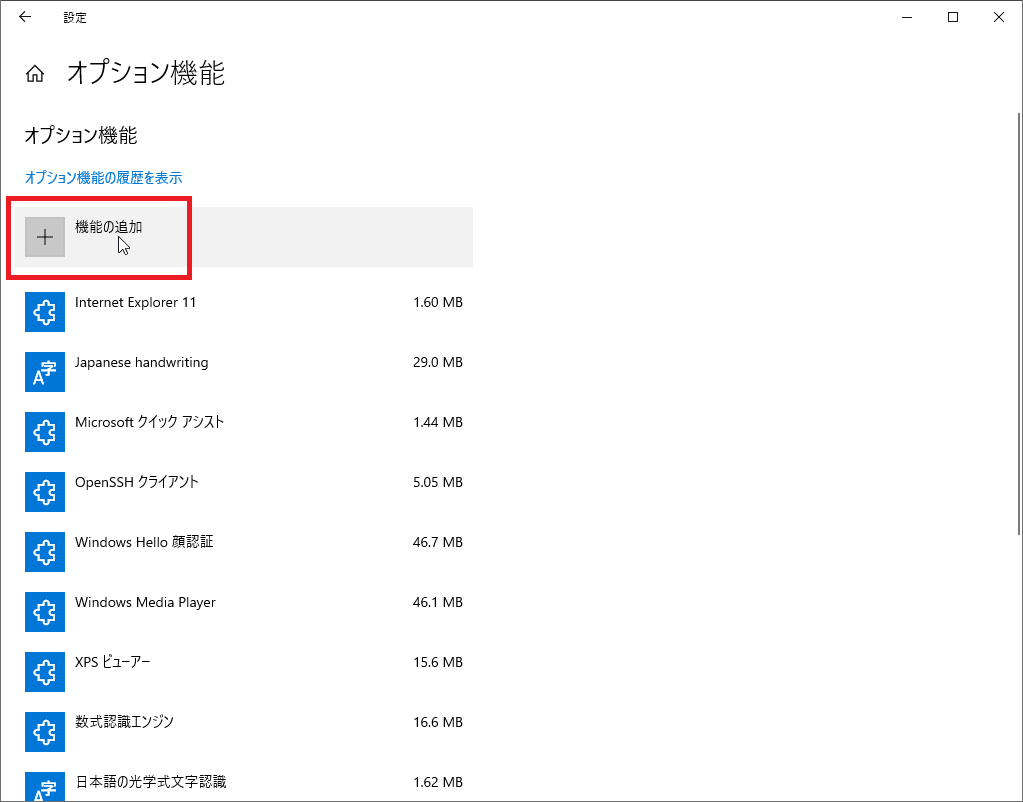1023x802 pixels.
Task: Expand the Windows Media Player list item
Action: [x=146, y=603]
